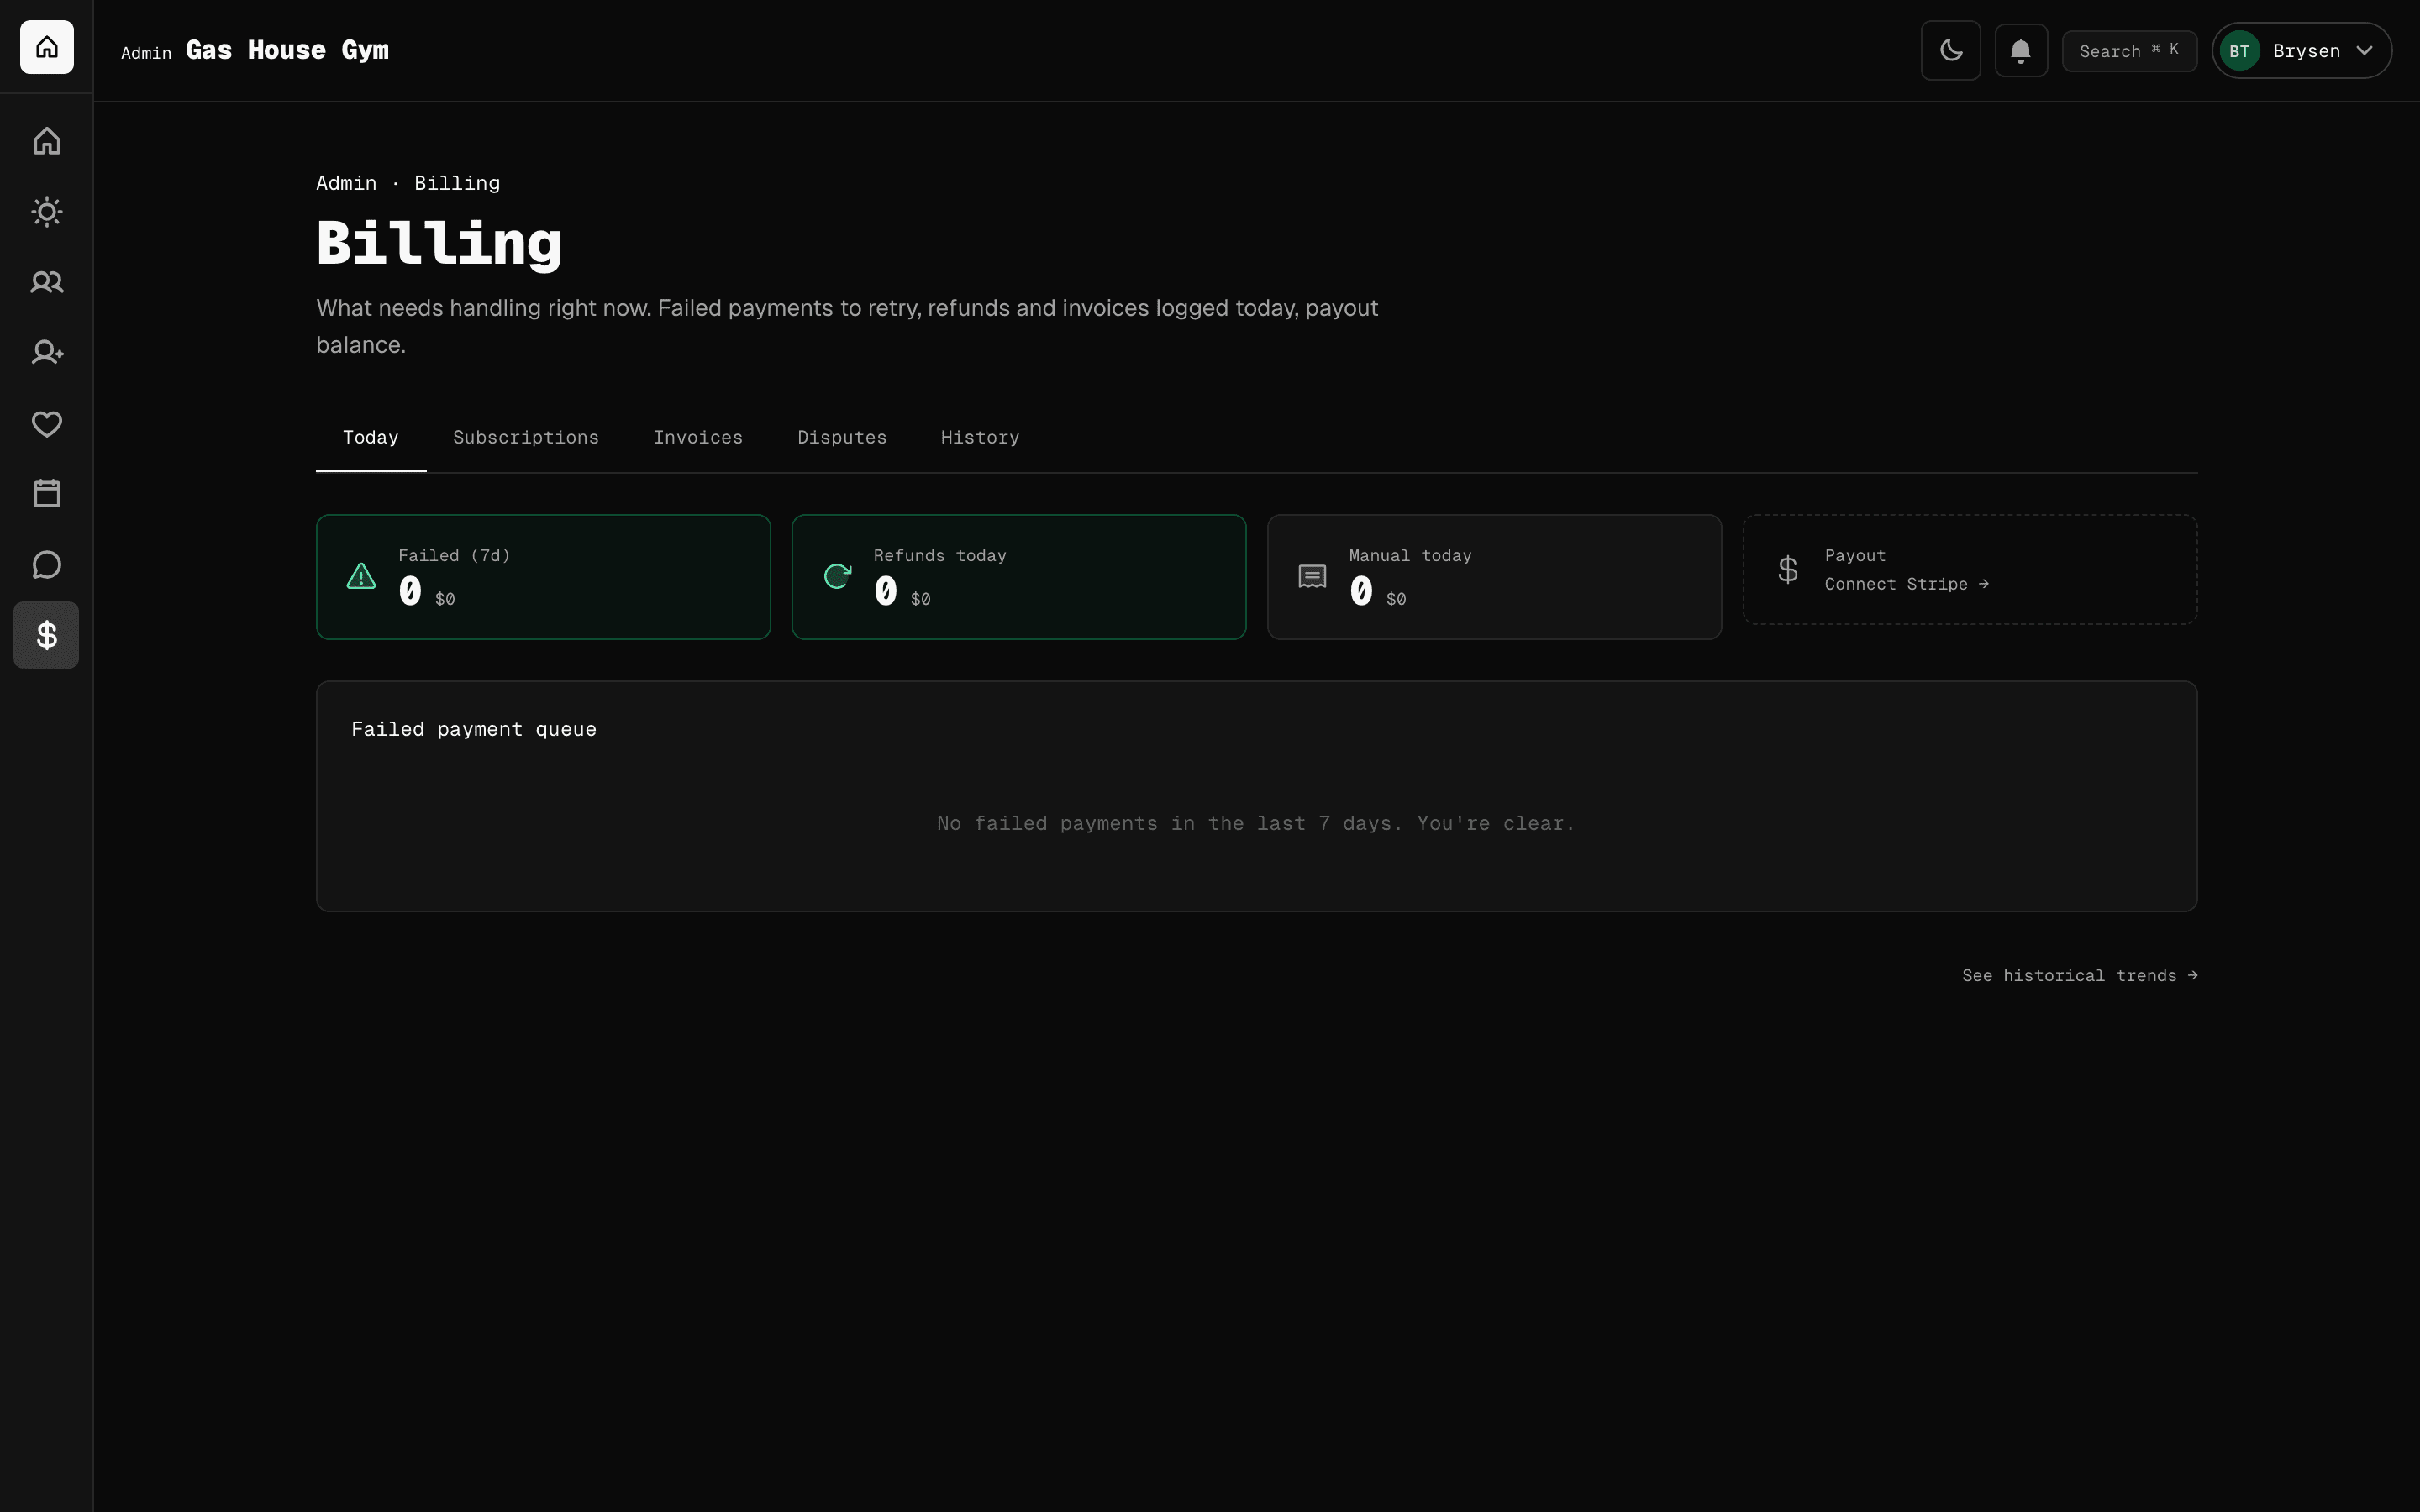Open notifications bell

click(x=2021, y=50)
